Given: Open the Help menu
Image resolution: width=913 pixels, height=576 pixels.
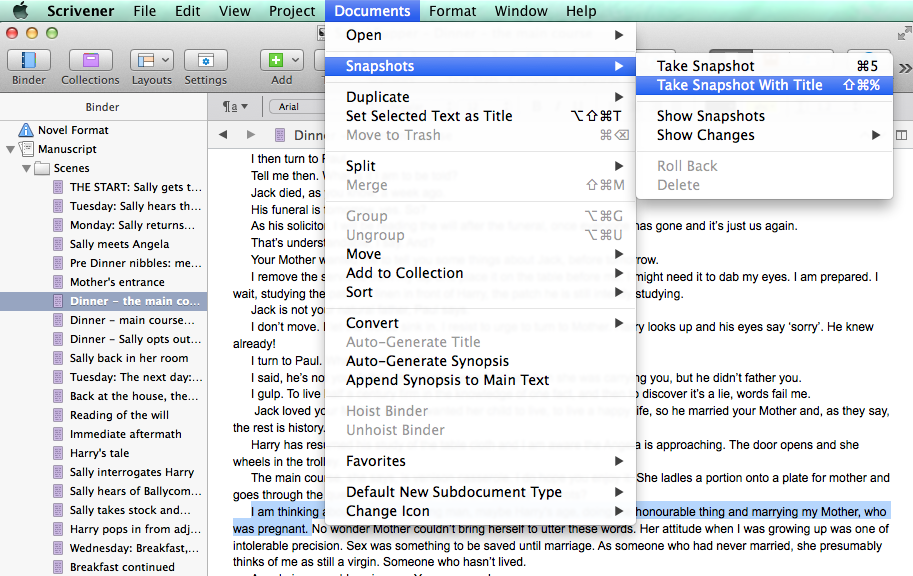Looking at the screenshot, I should [581, 11].
